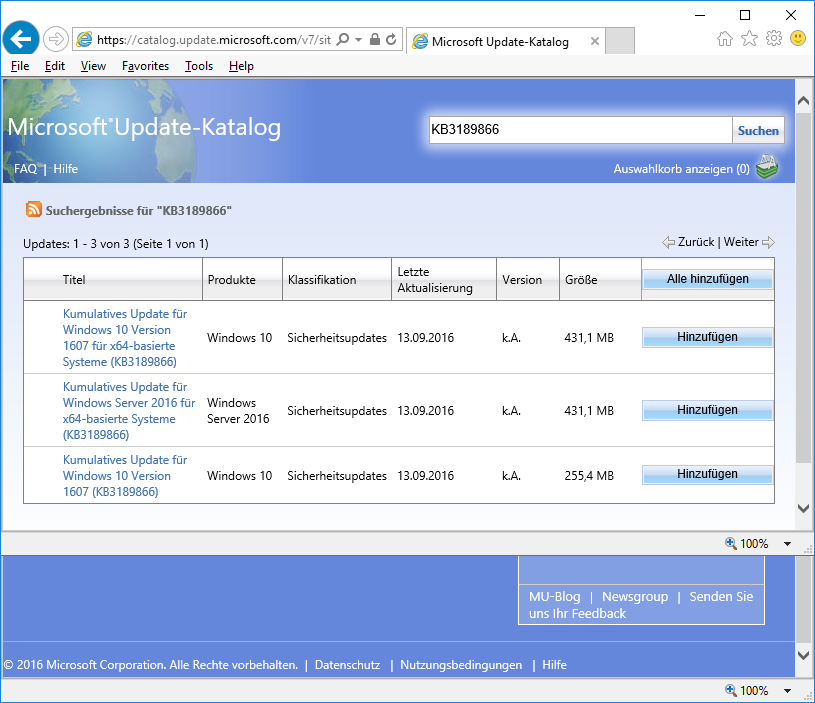Open the Hilfe footer link
This screenshot has height=703, width=815.
pyautogui.click(x=554, y=665)
